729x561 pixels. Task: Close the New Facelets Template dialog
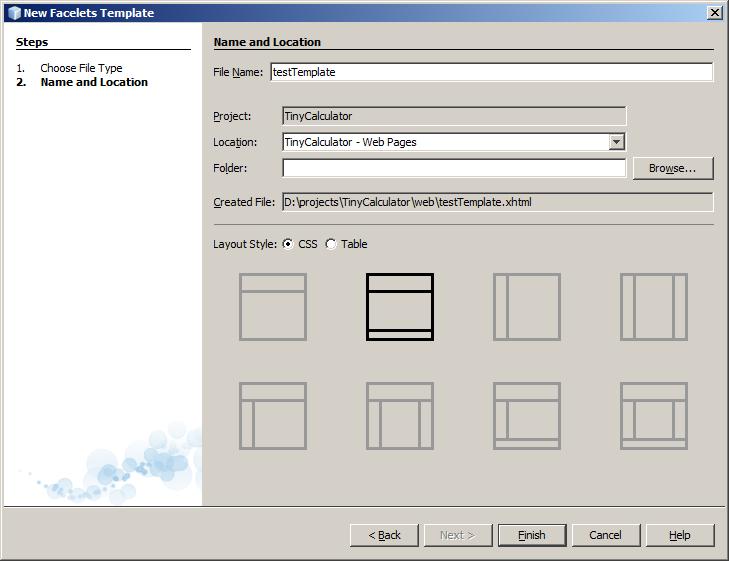point(714,12)
